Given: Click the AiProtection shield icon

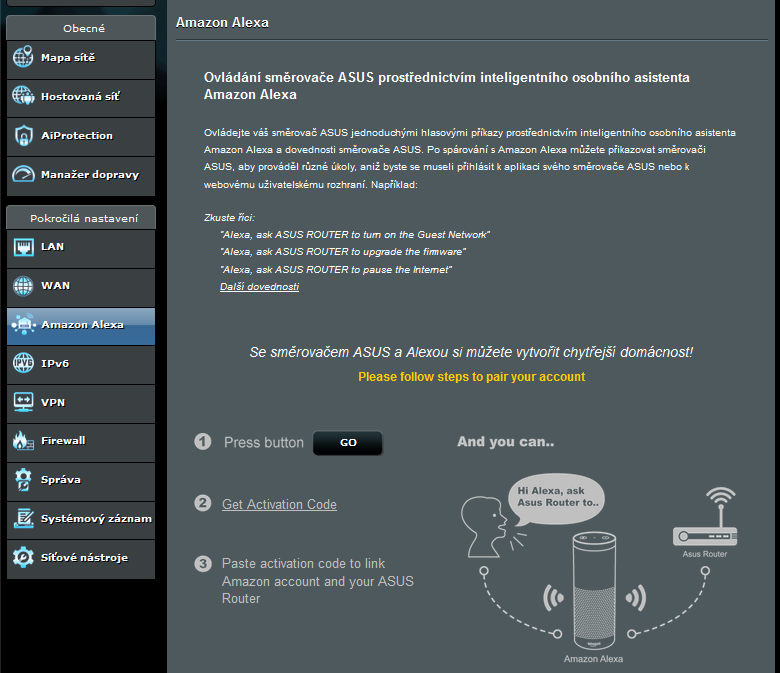Looking at the screenshot, I should click(23, 135).
